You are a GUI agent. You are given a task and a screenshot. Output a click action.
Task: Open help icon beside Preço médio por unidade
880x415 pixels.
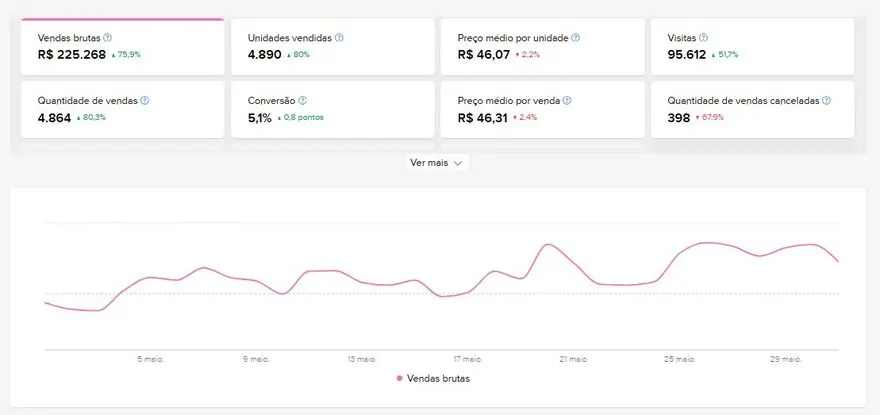pyautogui.click(x=575, y=38)
